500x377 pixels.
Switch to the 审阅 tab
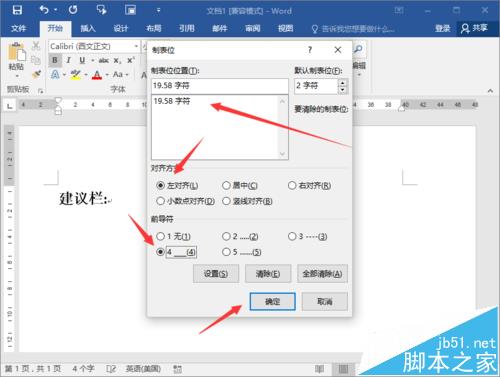(x=253, y=28)
